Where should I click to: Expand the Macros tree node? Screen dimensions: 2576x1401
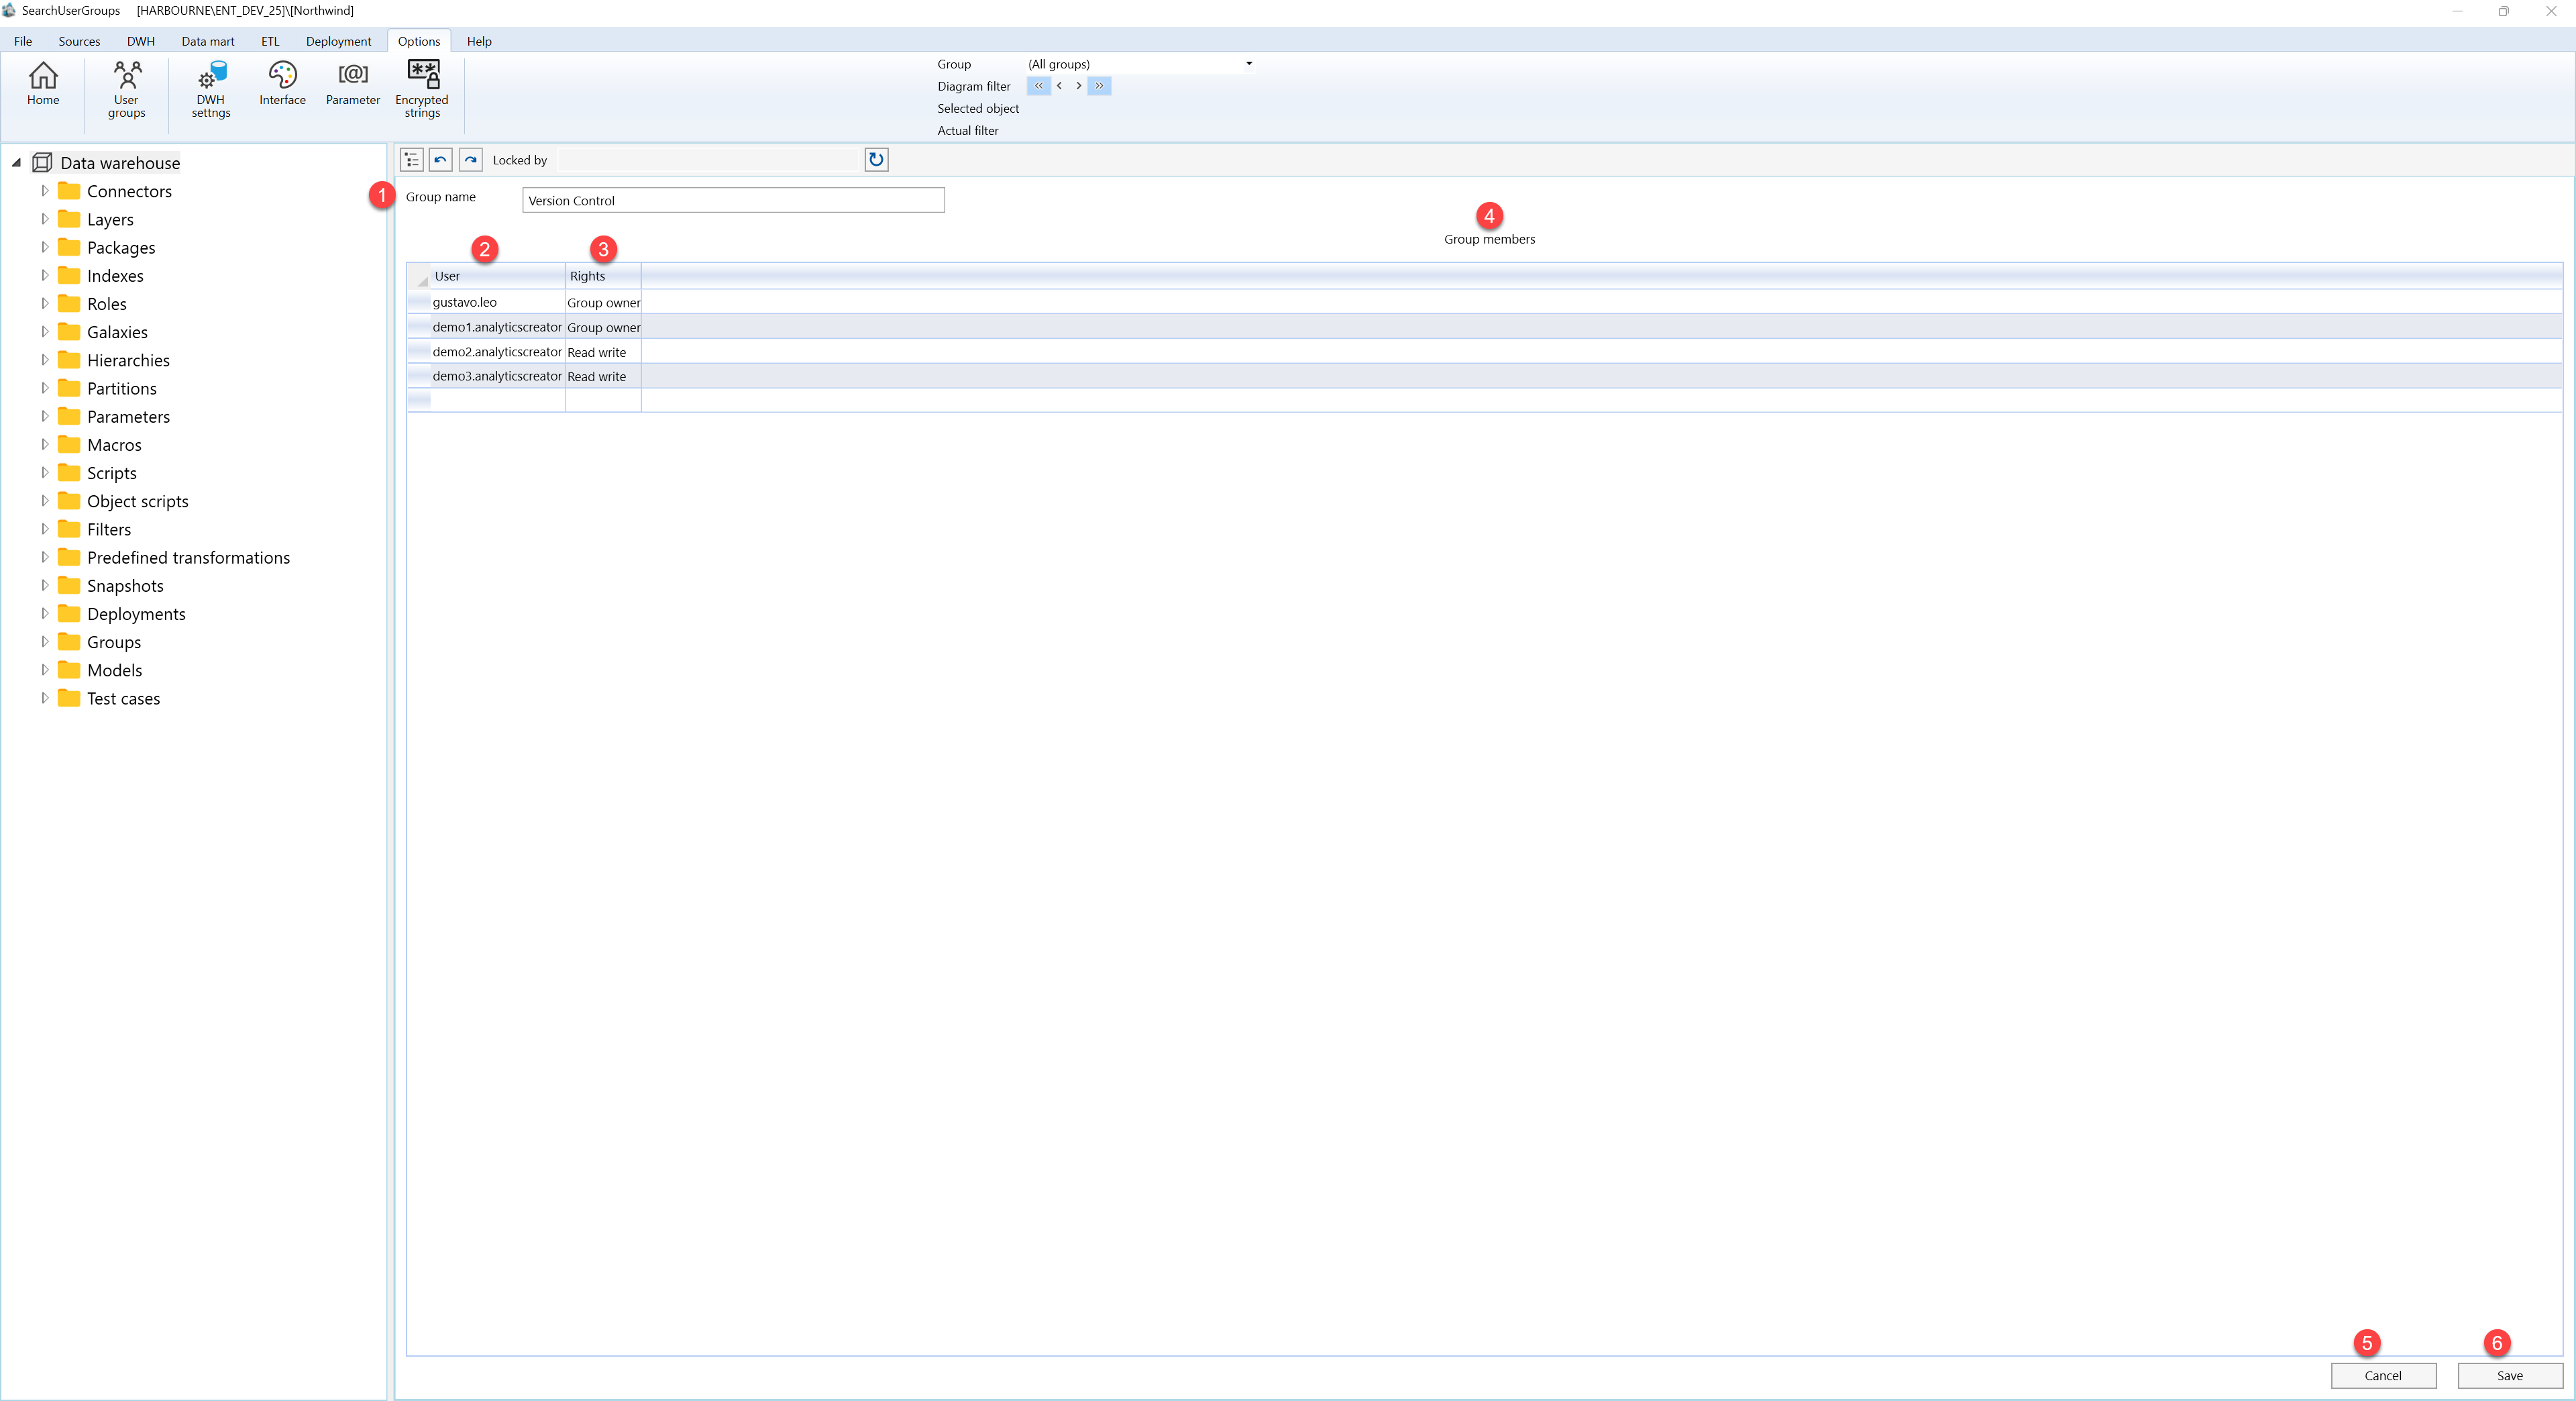(44, 444)
